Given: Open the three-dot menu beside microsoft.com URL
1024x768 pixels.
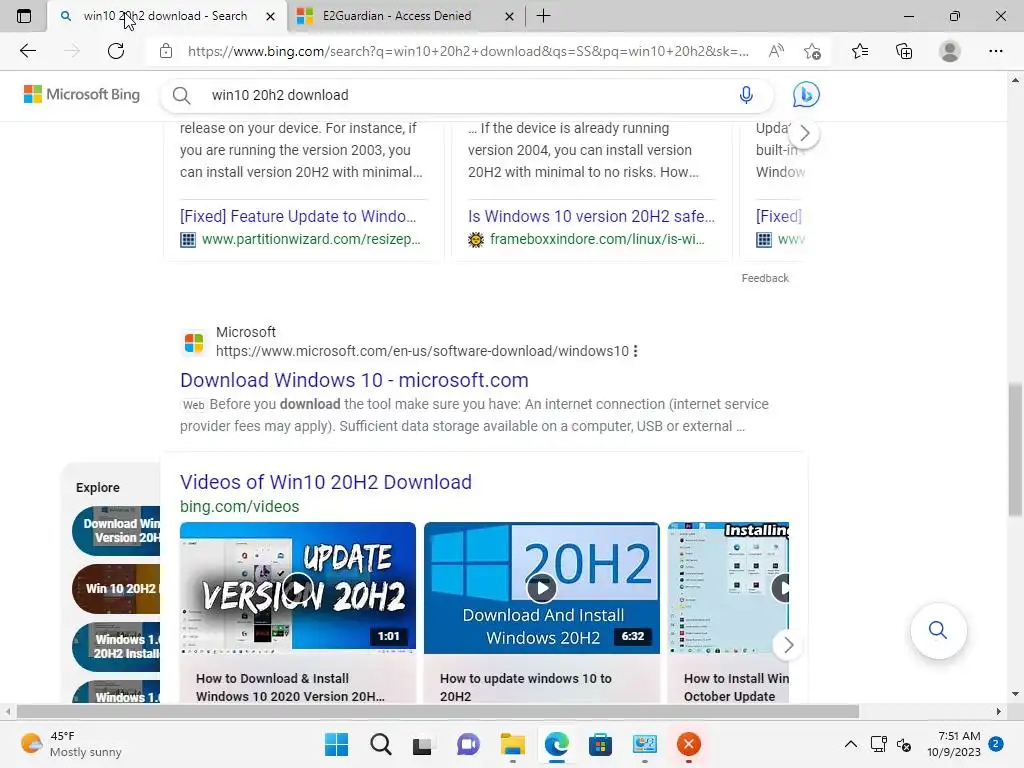Looking at the screenshot, I should click(635, 351).
